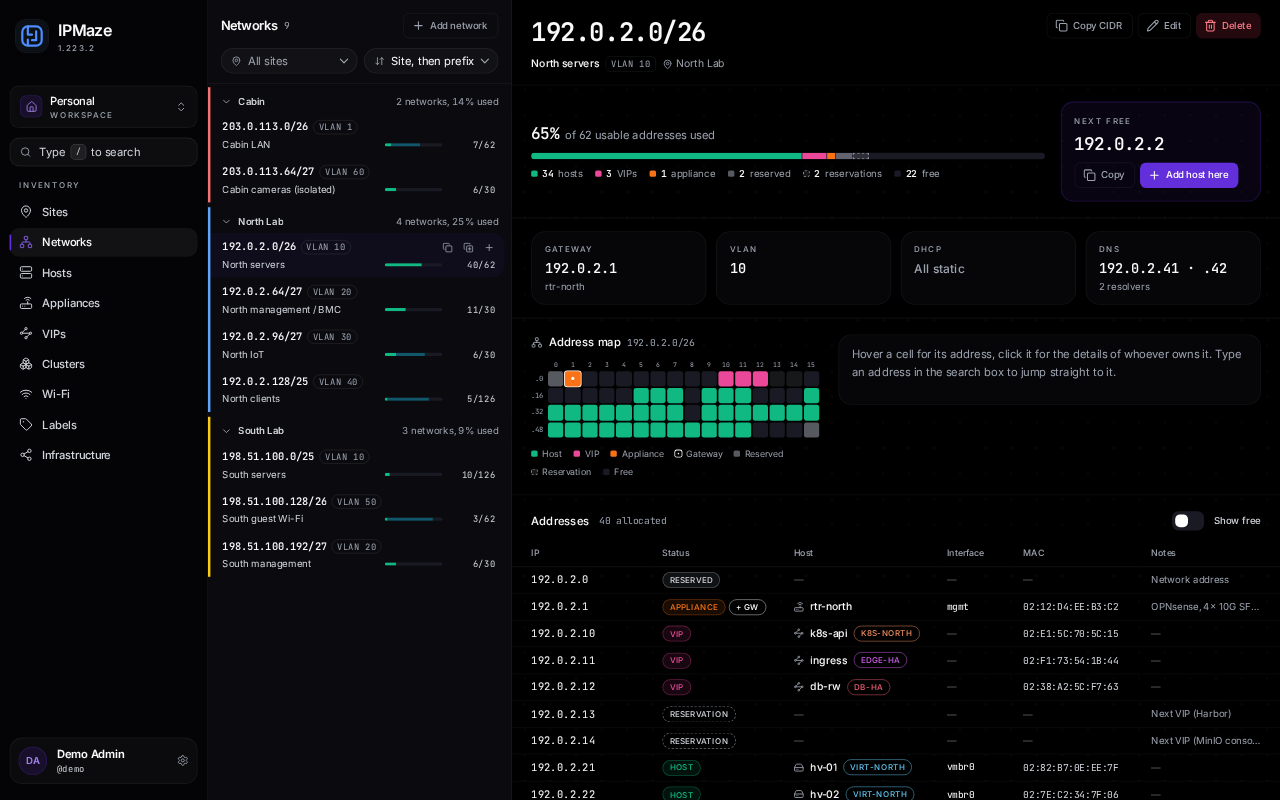Click the Networks icon in the sidebar
Screen dimensions: 1280x800
click(26, 242)
